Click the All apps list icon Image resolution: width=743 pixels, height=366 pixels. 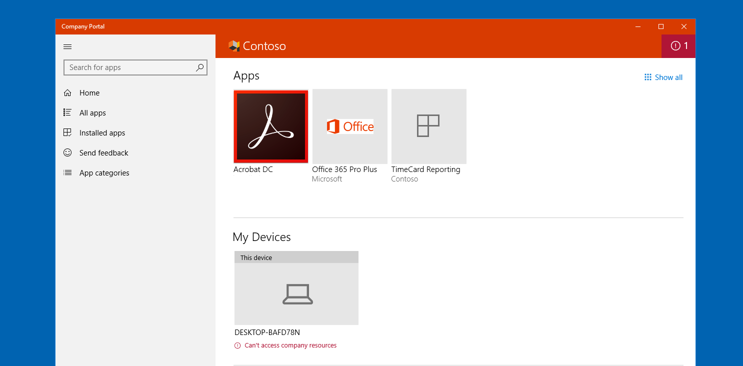pyautogui.click(x=67, y=113)
